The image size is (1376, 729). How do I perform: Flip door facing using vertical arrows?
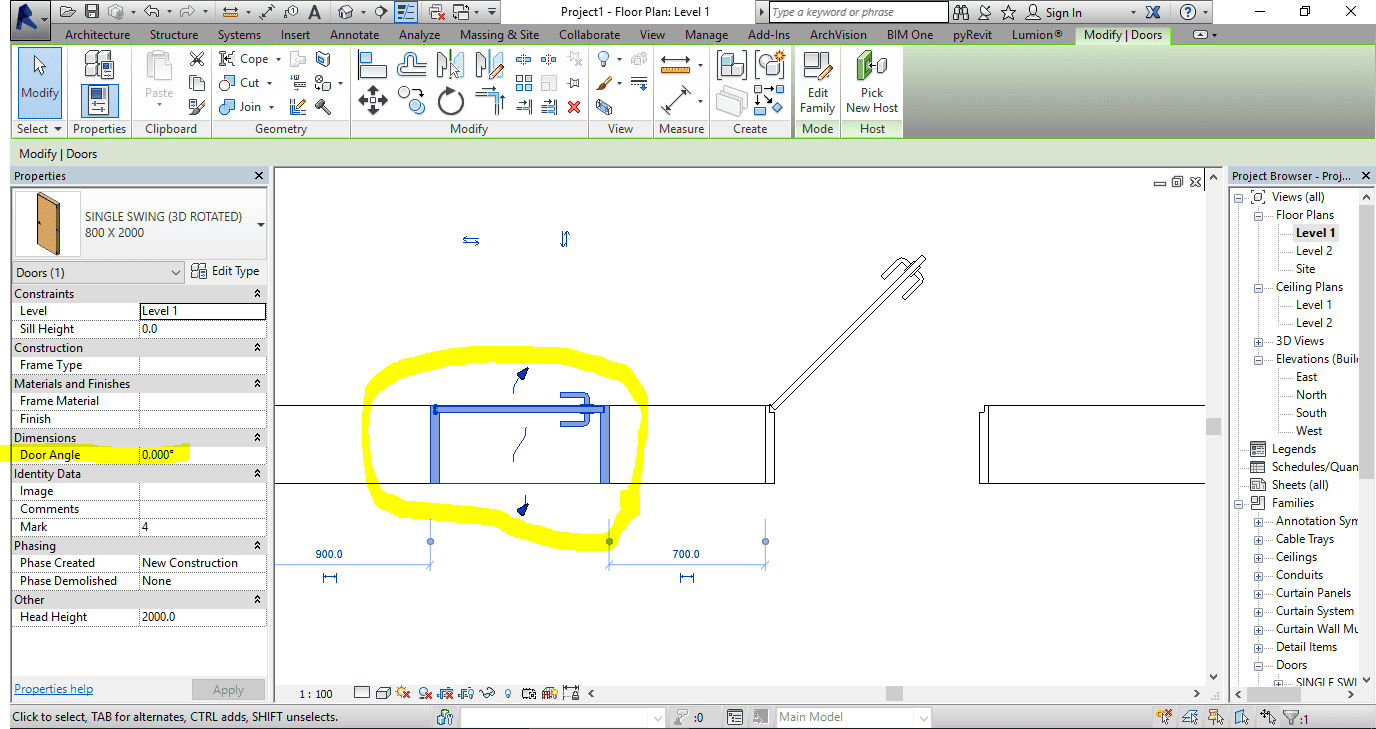(x=565, y=239)
